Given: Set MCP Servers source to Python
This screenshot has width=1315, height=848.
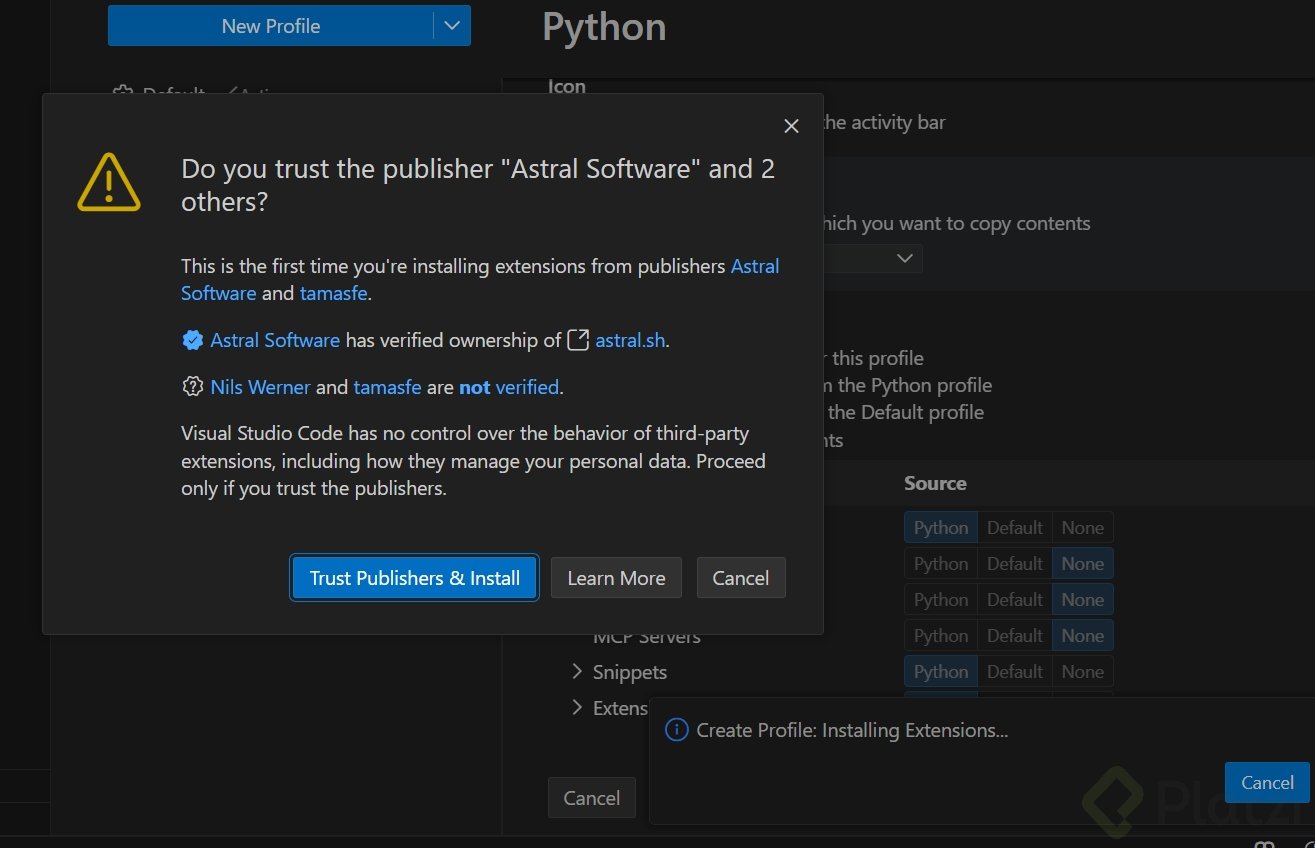Looking at the screenshot, I should (940, 636).
